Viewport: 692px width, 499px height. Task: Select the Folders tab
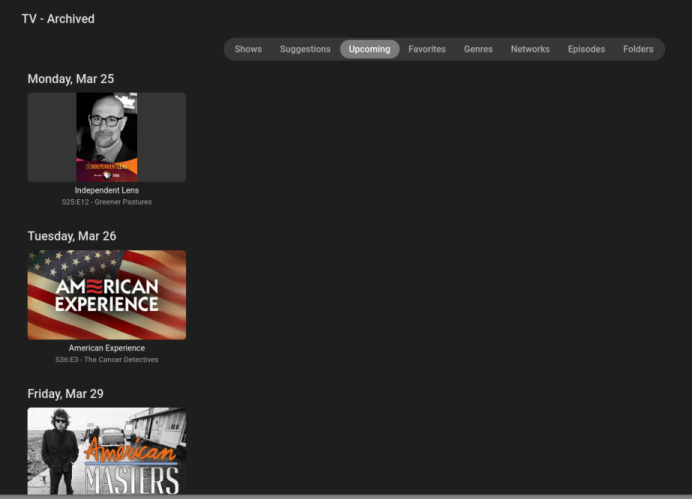pos(638,49)
